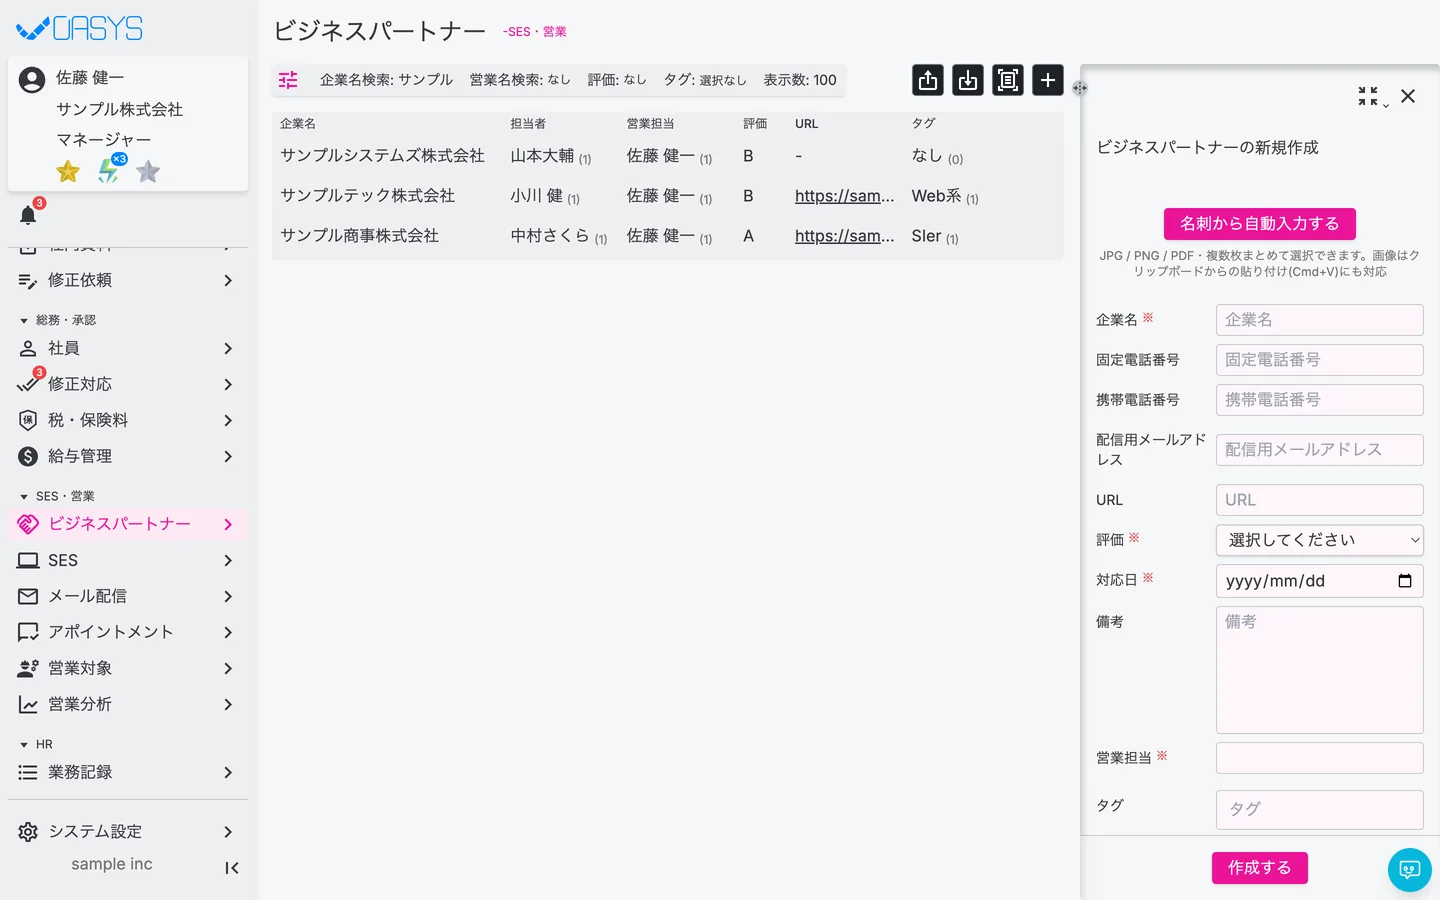Select the サンプルシステムズ株式会社 row

(x=668, y=156)
